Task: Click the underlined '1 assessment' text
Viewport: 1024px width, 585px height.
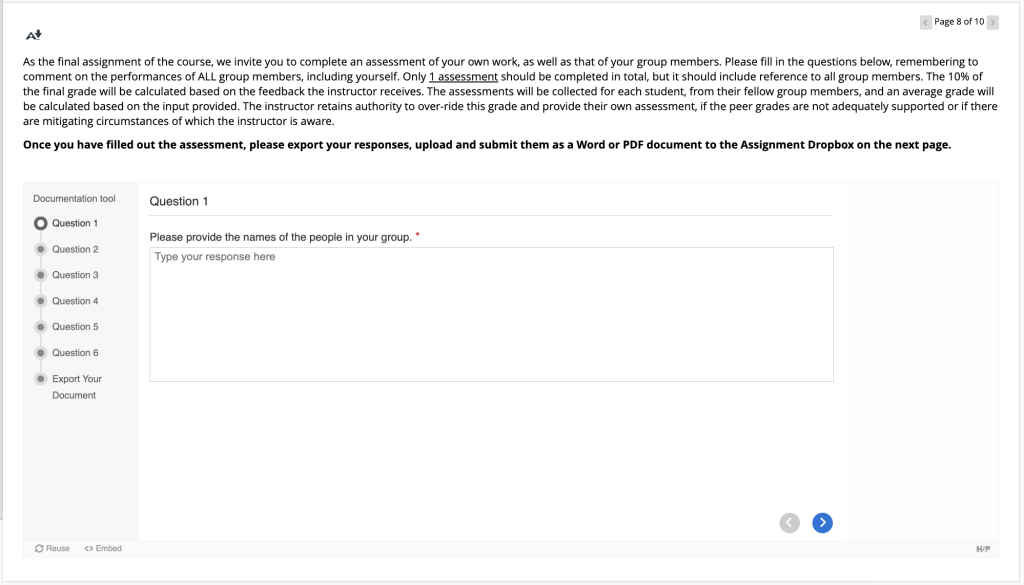Action: tap(463, 76)
